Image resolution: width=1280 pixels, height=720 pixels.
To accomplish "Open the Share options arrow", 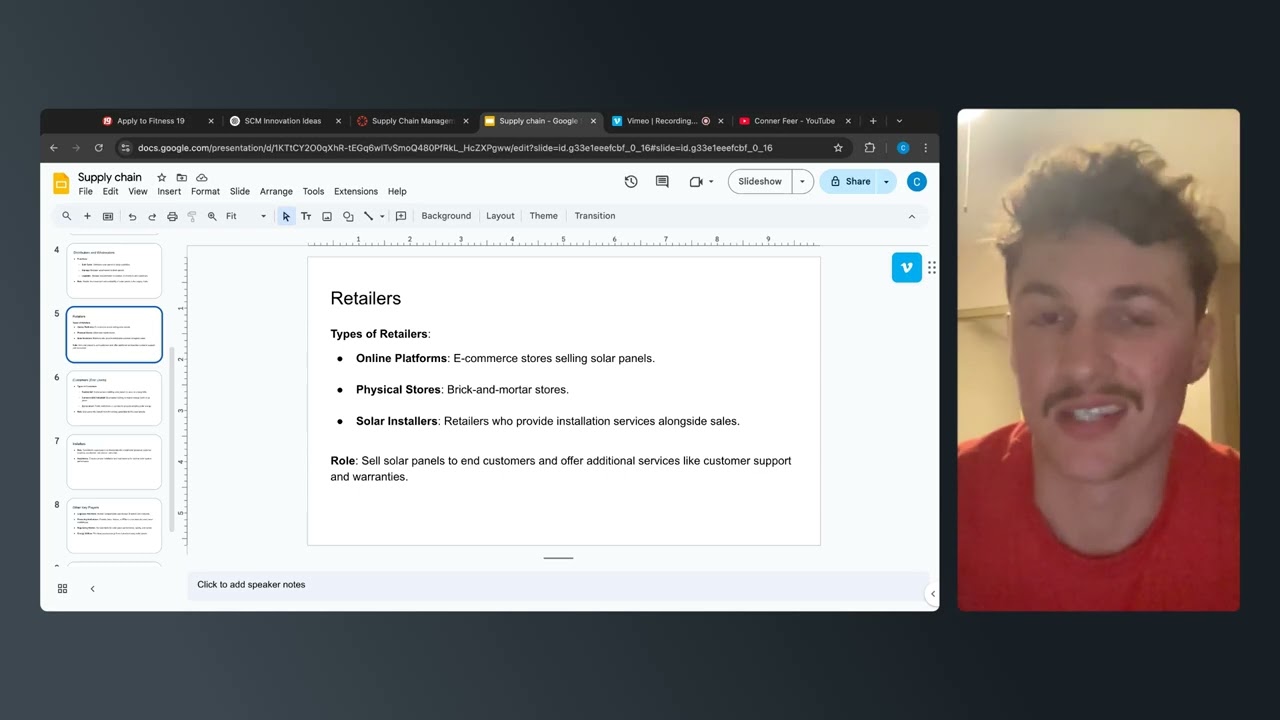I will (886, 181).
